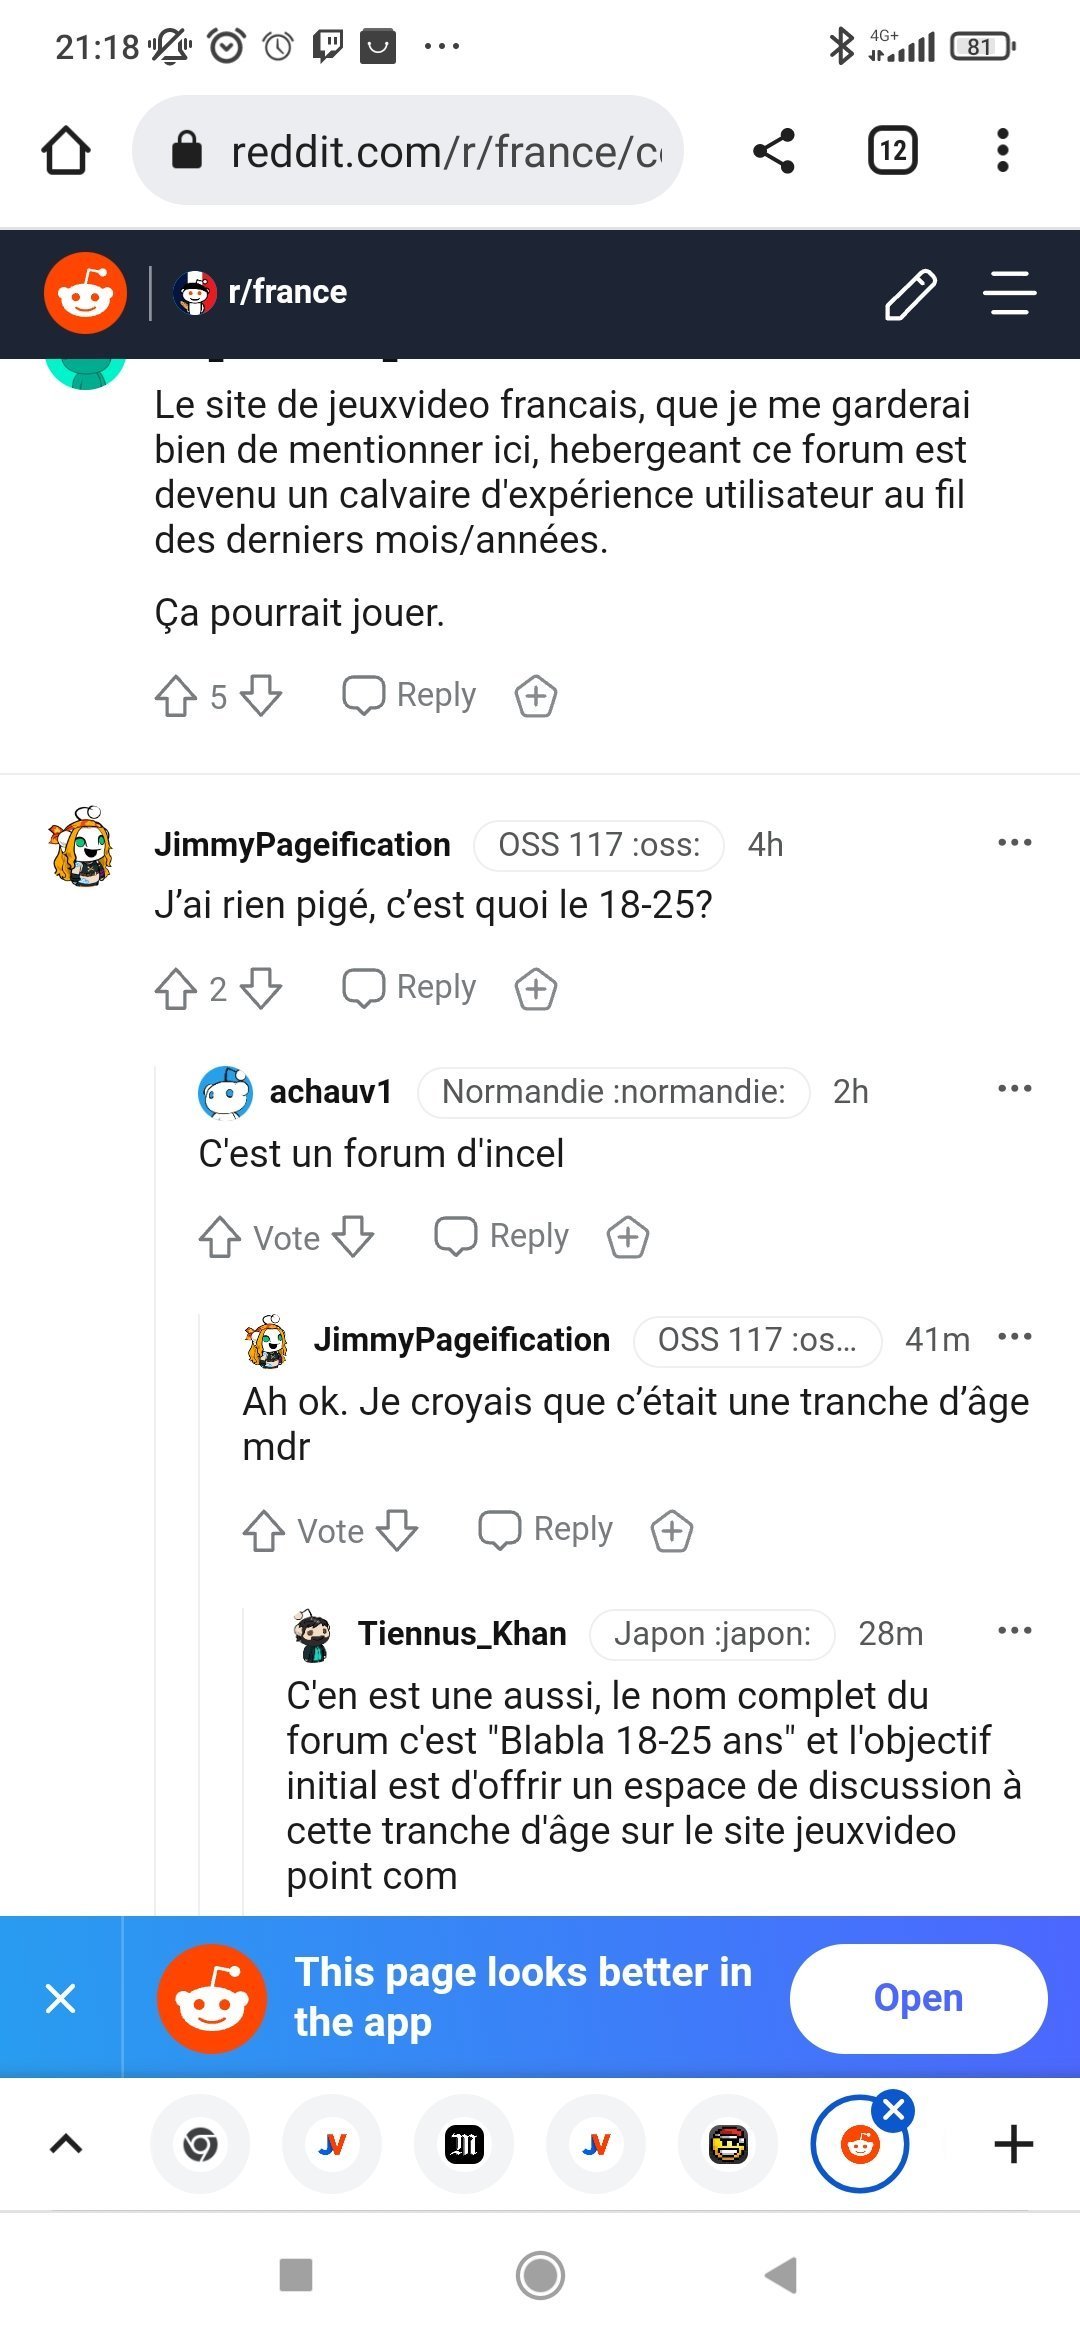1080x2340 pixels.
Task: Upvote the comment with 5 points
Action: 176,696
